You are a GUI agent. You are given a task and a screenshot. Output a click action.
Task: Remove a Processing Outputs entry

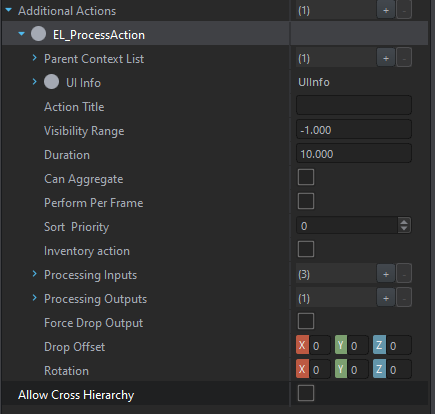click(x=404, y=298)
